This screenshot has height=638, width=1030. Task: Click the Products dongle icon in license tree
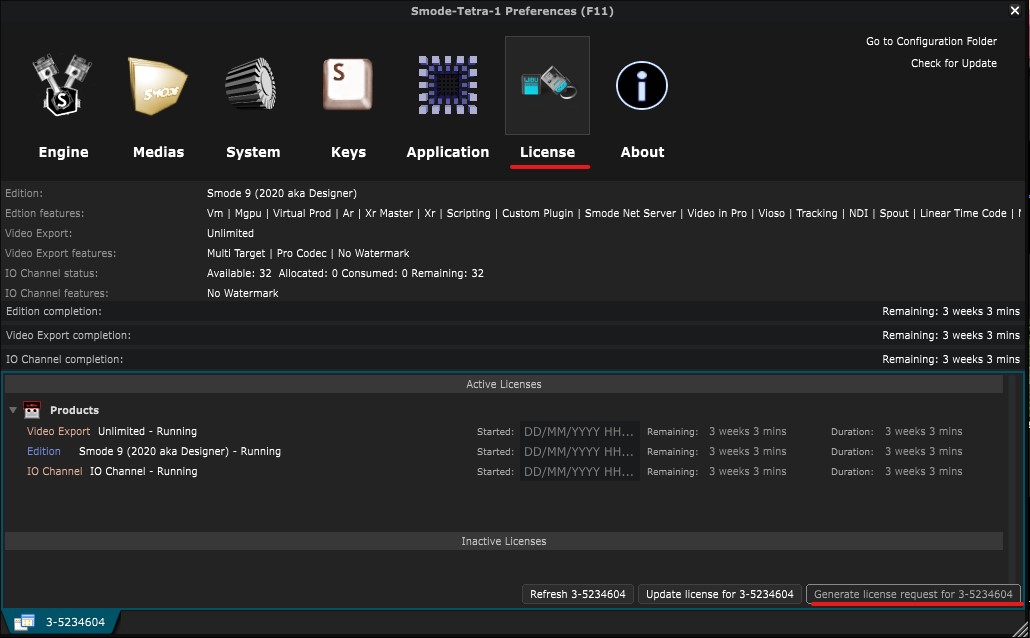point(32,410)
